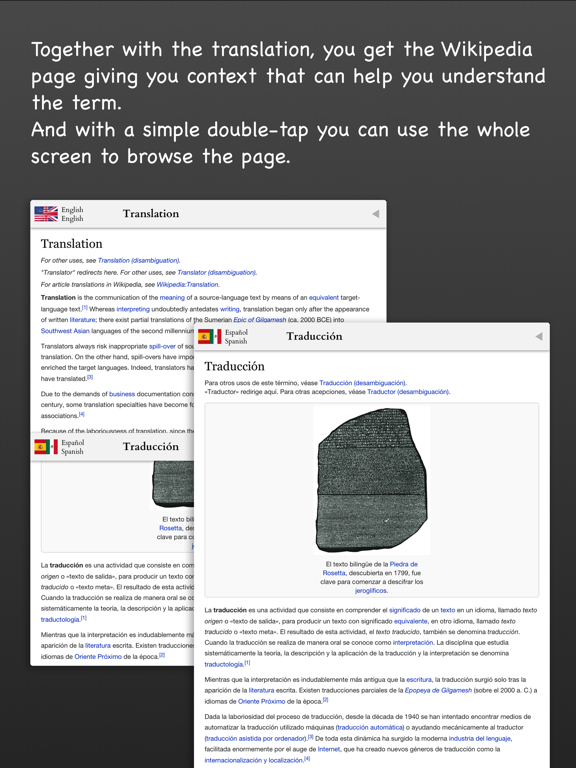Open the 'jeroglíficos' link in front window
Image resolution: width=576 pixels, height=768 pixels.
point(371,591)
